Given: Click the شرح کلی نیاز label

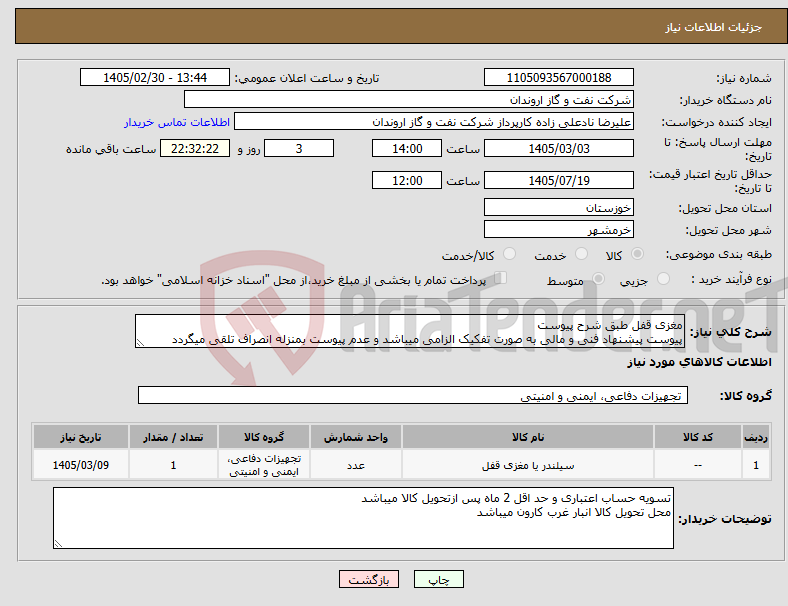Looking at the screenshot, I should 730,332.
